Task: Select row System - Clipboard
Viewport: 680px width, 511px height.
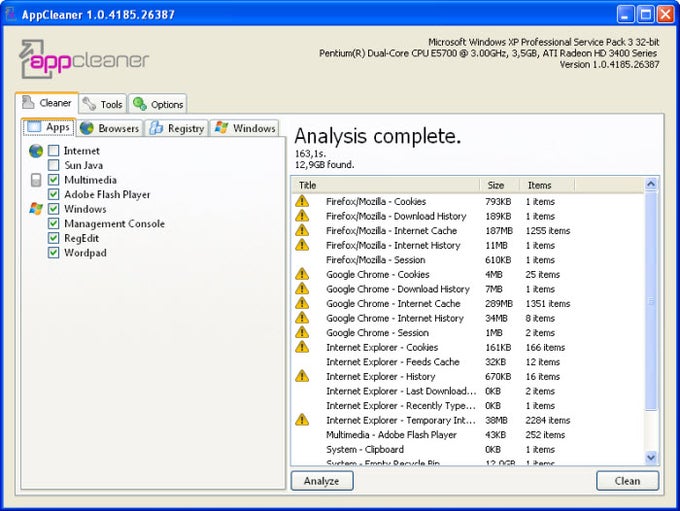Action: (x=468, y=449)
